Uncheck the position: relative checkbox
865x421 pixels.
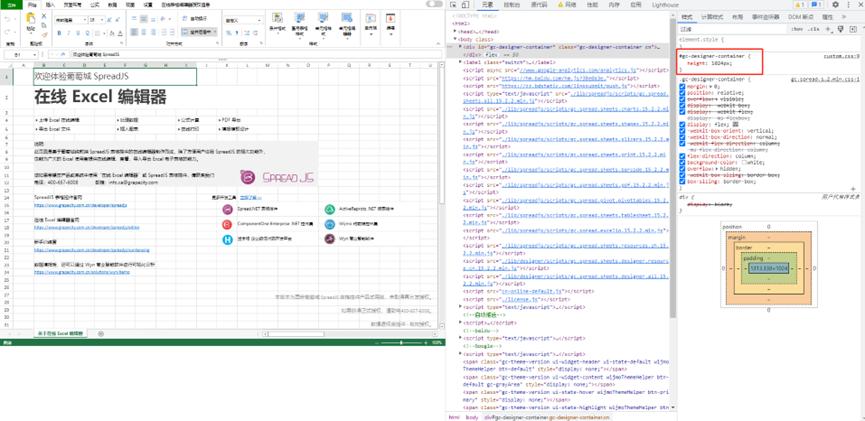click(682, 93)
